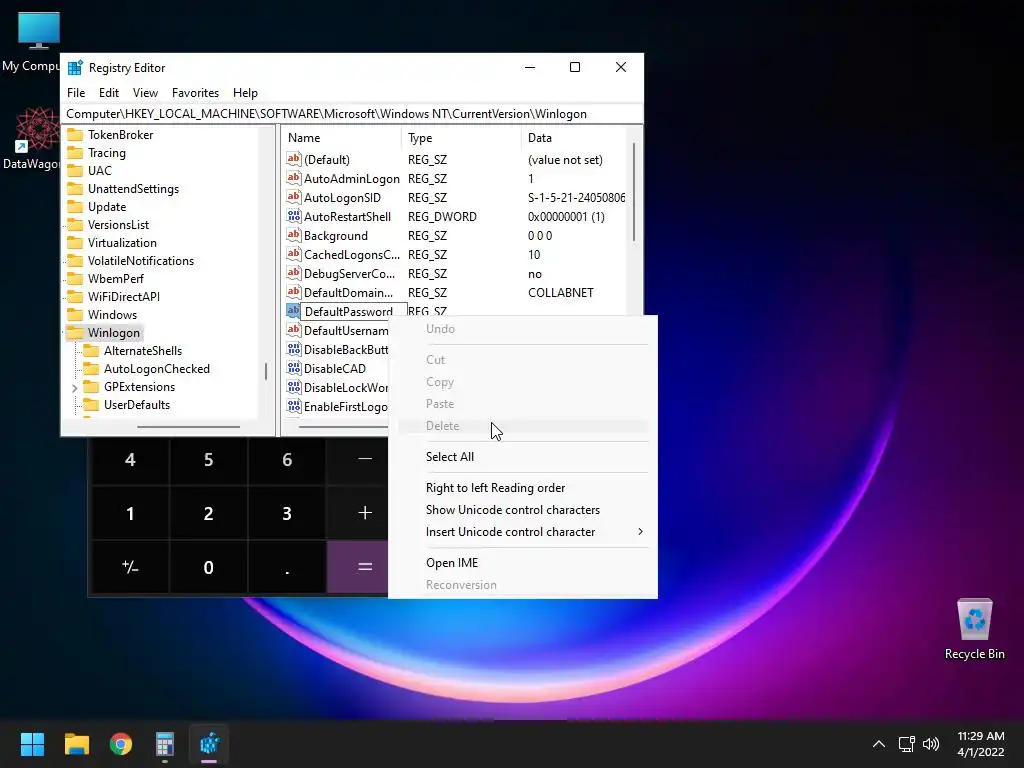Click the Registry Editor taskbar icon

pyautogui.click(x=209, y=744)
